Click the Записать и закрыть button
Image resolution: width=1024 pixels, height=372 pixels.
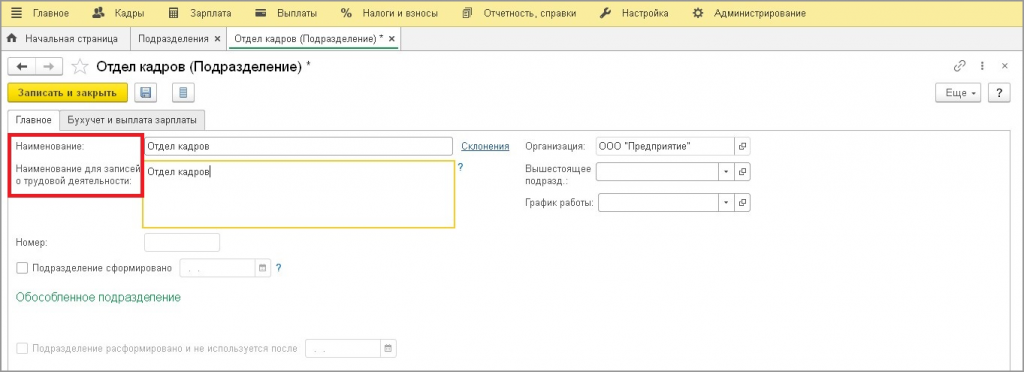67,93
